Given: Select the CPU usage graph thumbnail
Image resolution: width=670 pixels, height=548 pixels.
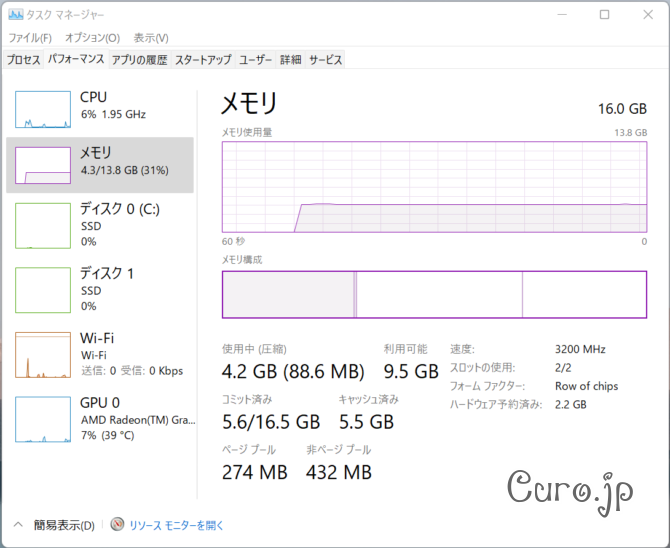Looking at the screenshot, I should pos(42,109).
